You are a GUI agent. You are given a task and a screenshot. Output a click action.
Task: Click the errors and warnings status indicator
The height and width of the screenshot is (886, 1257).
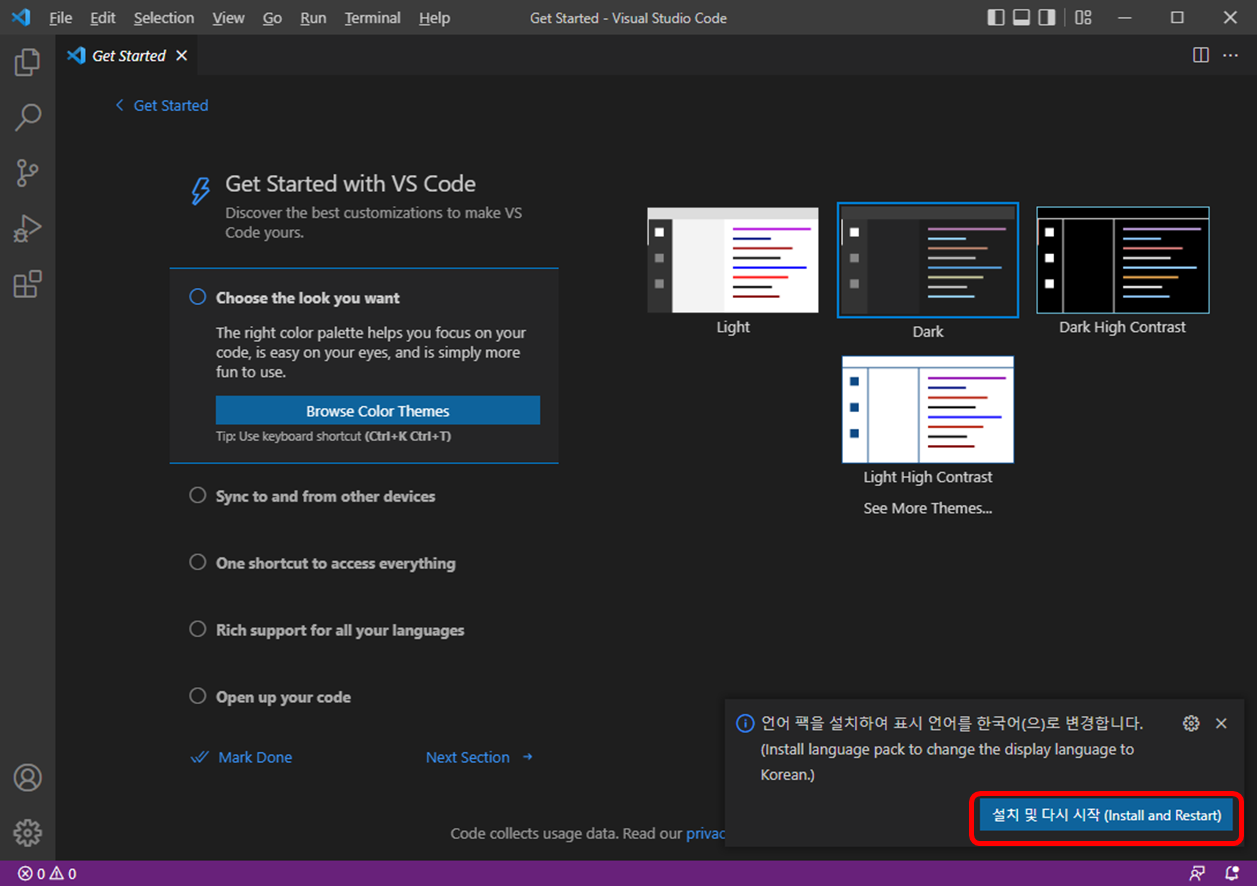(46, 874)
